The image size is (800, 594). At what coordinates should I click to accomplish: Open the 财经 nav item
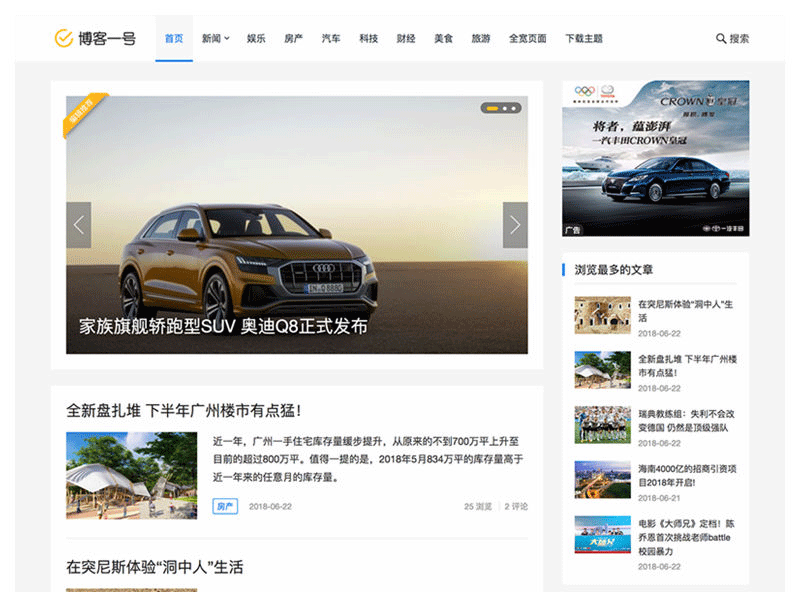(406, 38)
